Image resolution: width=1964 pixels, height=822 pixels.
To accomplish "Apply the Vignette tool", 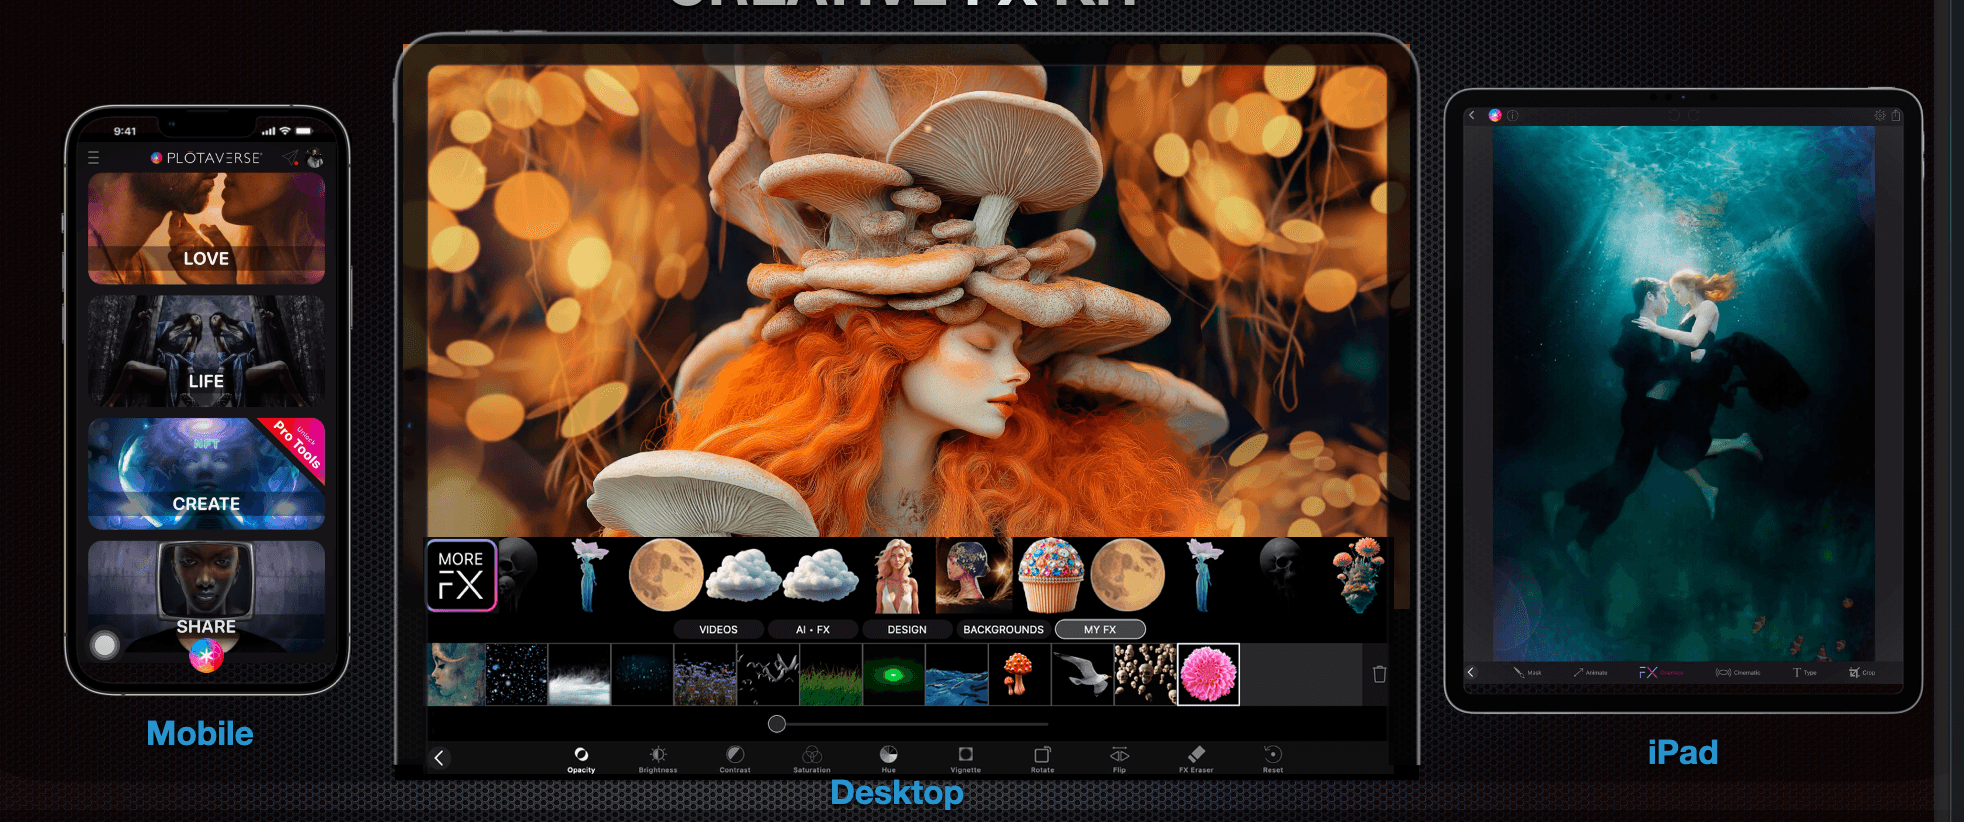I will point(965,758).
